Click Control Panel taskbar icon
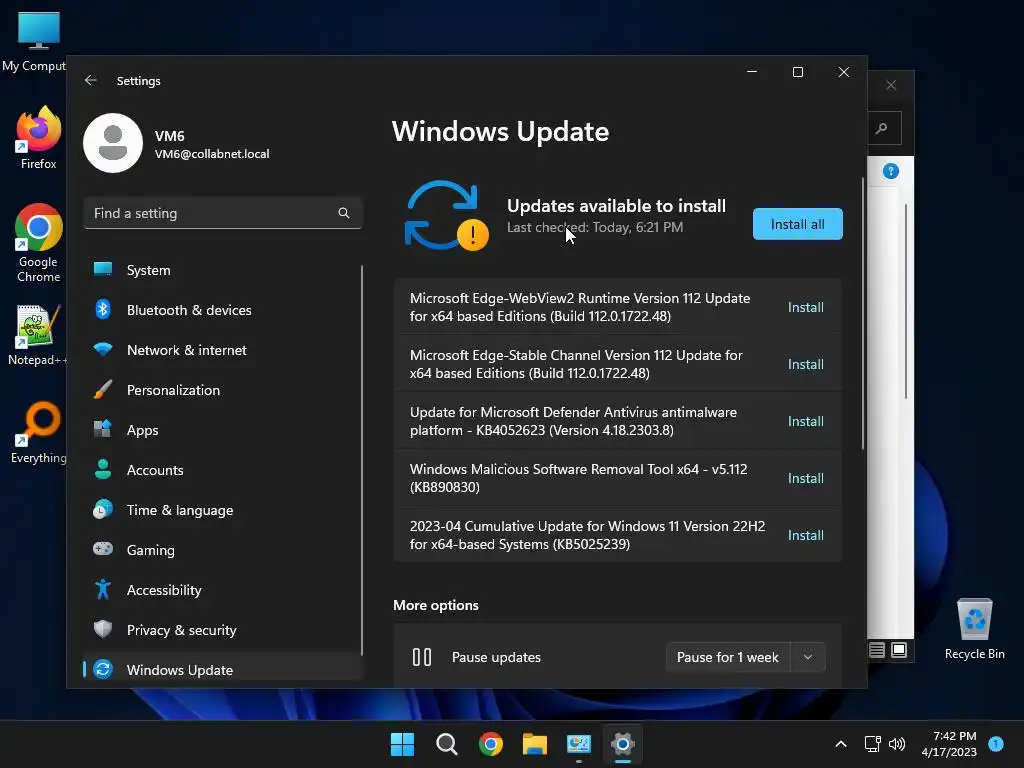This screenshot has width=1024, height=768. [x=579, y=744]
